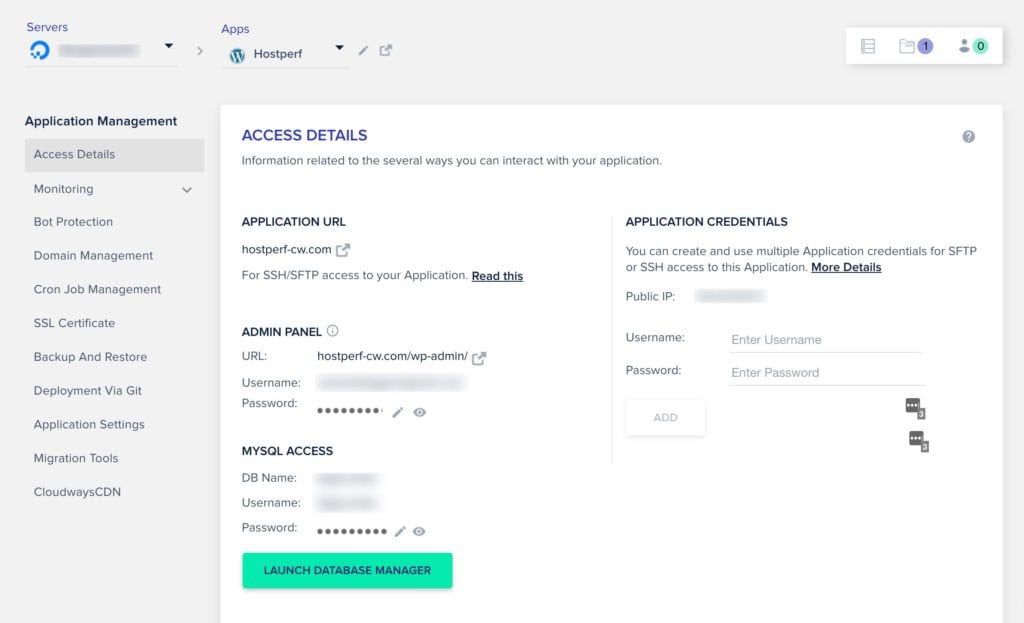Open SSL Certificate from sidebar
This screenshot has height=623, width=1024.
point(74,323)
